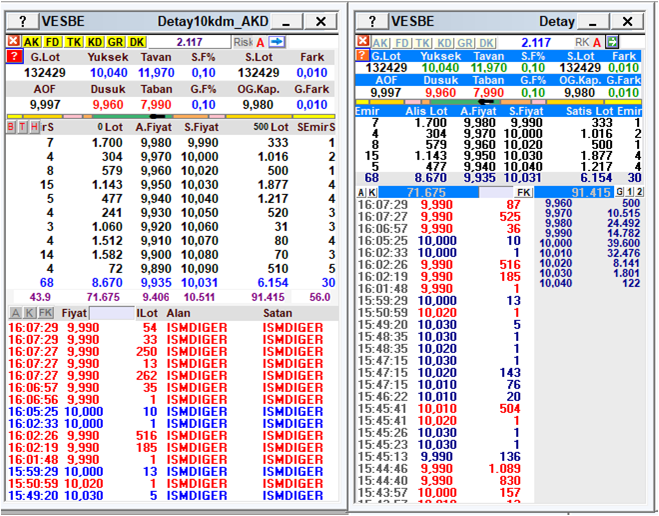Viewport: 659px width, 516px height.
Task: Click ask price 10,050 in left depth table
Action: click(200, 213)
